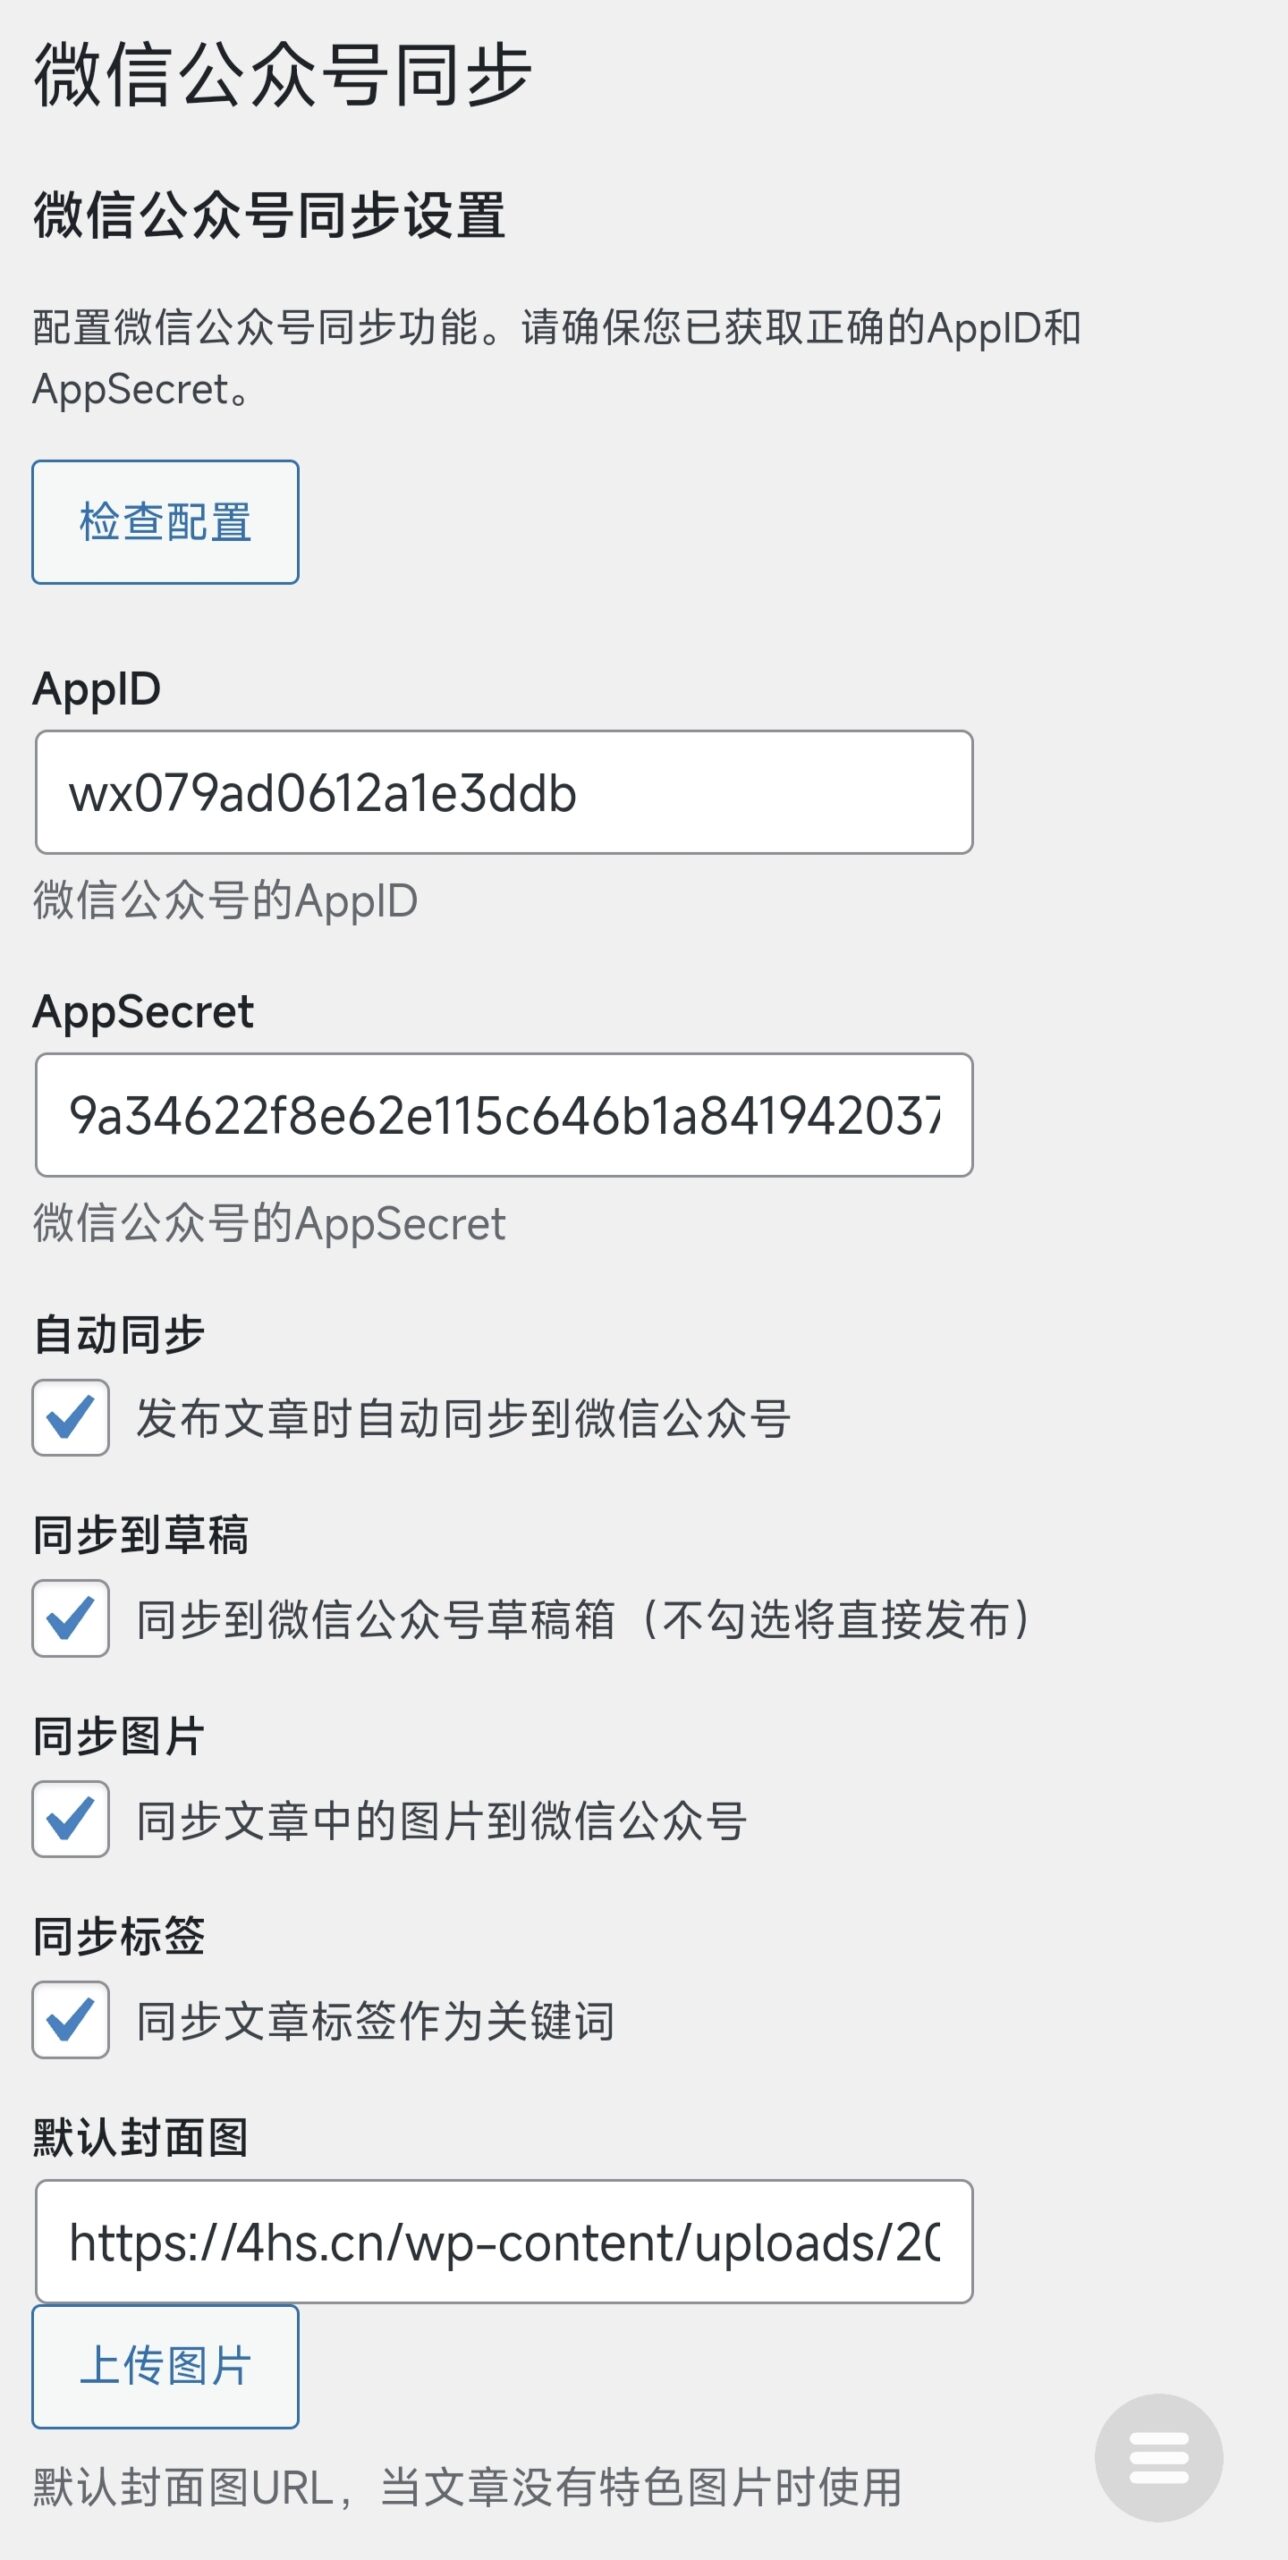This screenshot has width=1288, height=2560.
Task: Click the 同步文章标签作为关键词 label
Action: [375, 2021]
